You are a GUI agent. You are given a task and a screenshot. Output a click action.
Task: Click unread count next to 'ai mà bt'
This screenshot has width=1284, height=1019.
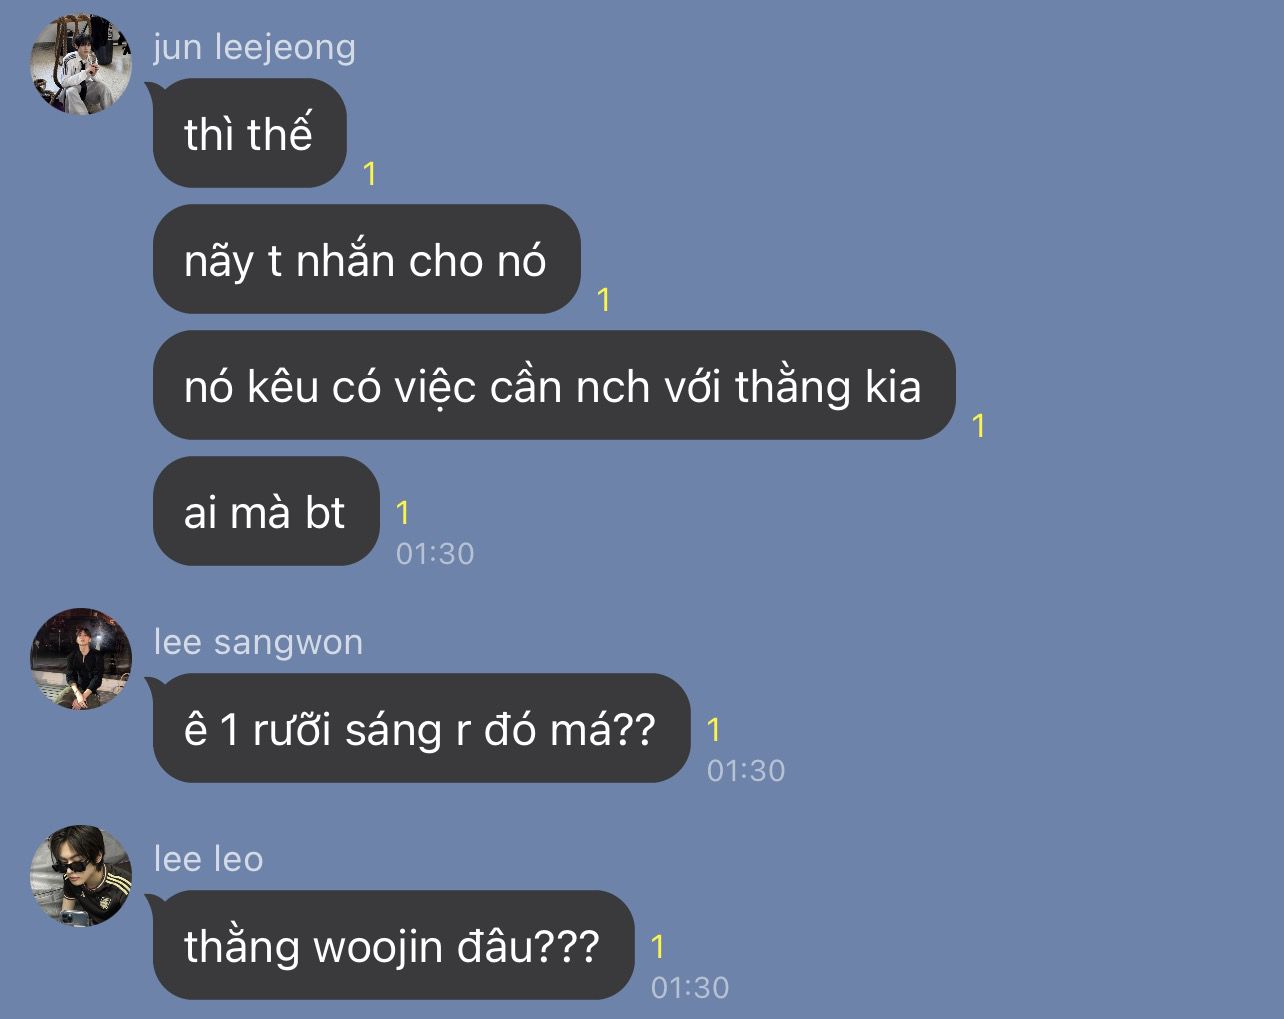[403, 513]
